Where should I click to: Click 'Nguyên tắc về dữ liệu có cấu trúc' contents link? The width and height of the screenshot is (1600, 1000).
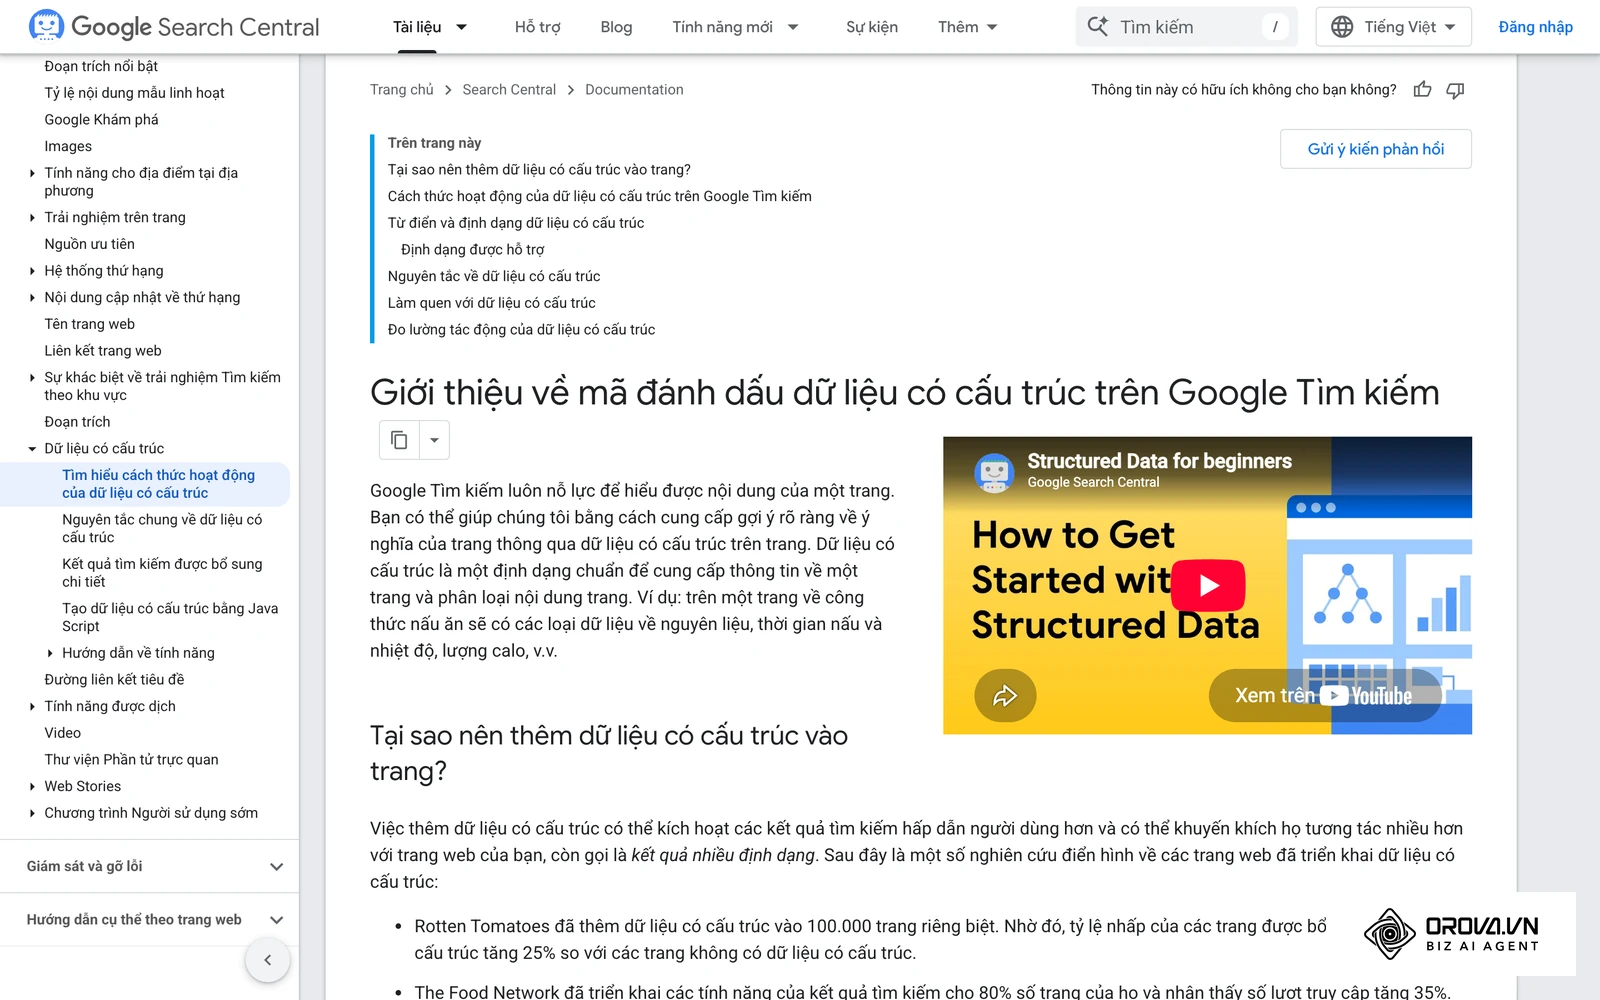pos(494,276)
